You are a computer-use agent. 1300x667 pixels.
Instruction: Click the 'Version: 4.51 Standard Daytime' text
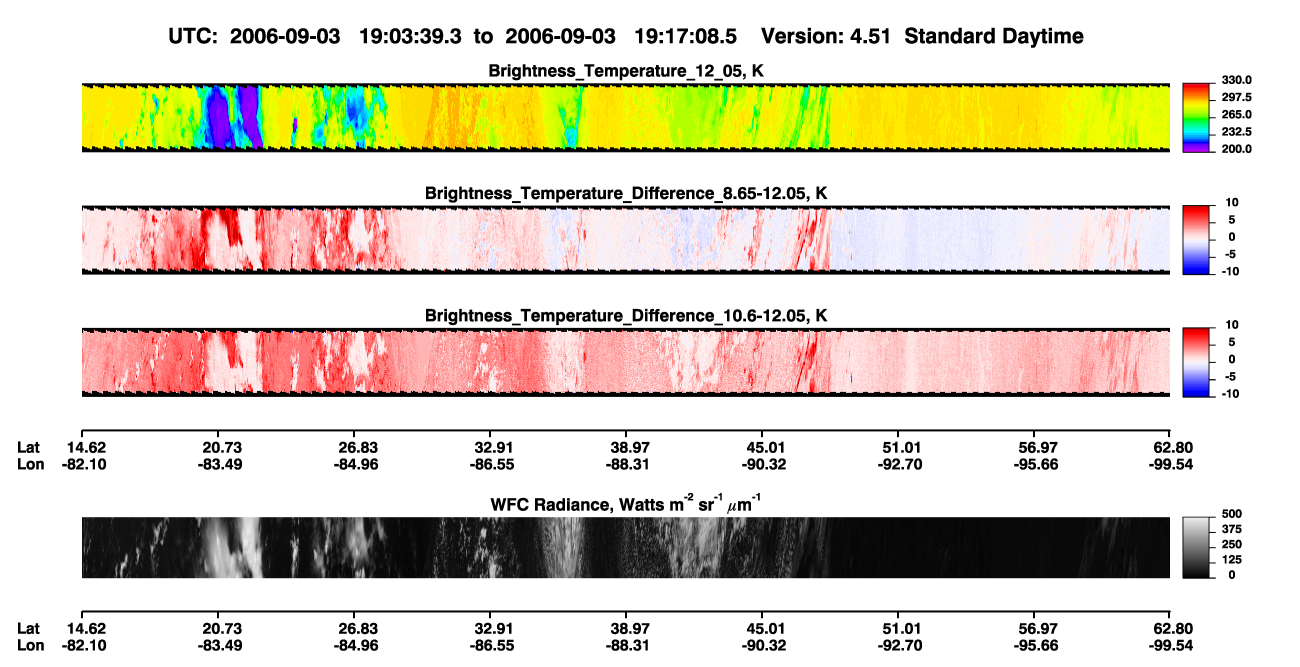pyautogui.click(x=922, y=36)
